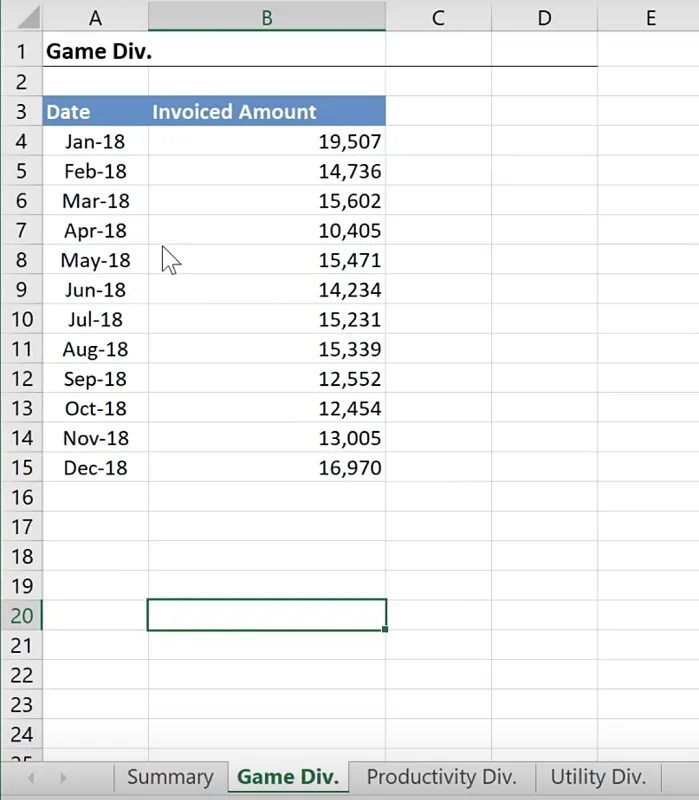Select column B header
Screen dimensions: 699x800
[x=266, y=17]
